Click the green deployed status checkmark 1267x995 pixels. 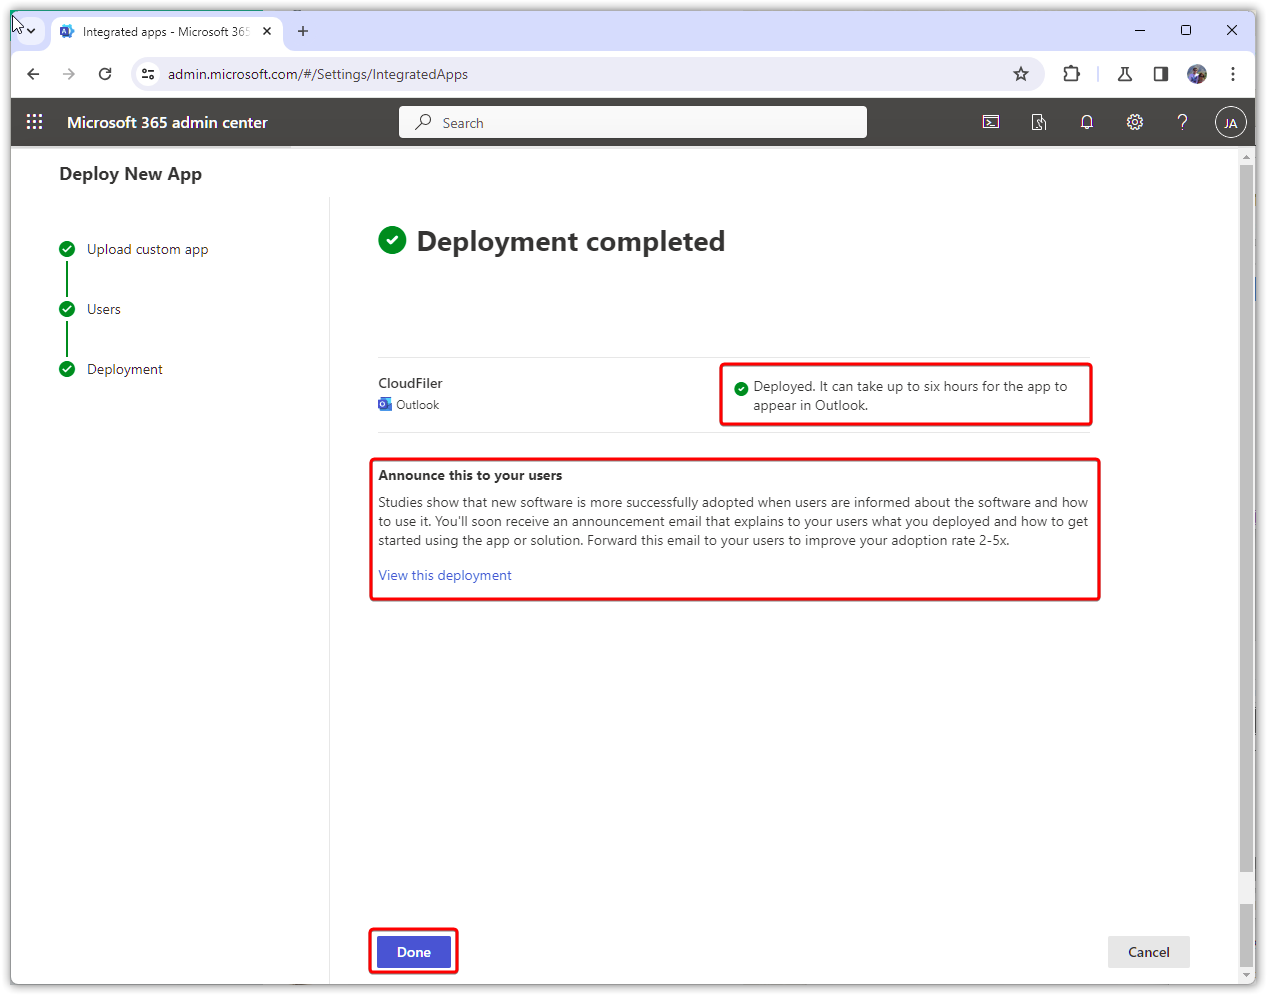(741, 389)
